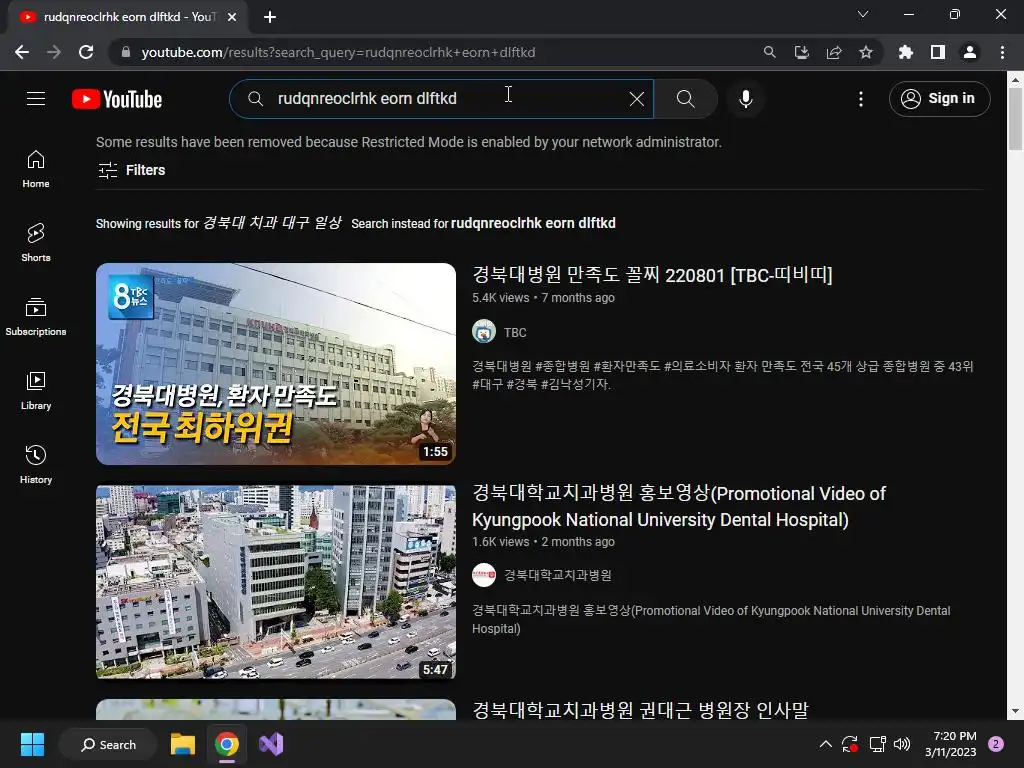Reload the page

[86, 52]
